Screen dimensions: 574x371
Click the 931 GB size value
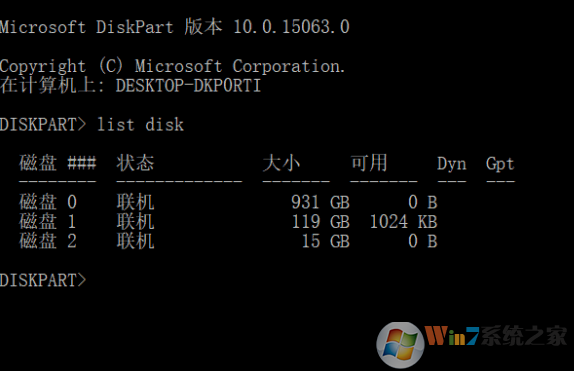pos(320,202)
